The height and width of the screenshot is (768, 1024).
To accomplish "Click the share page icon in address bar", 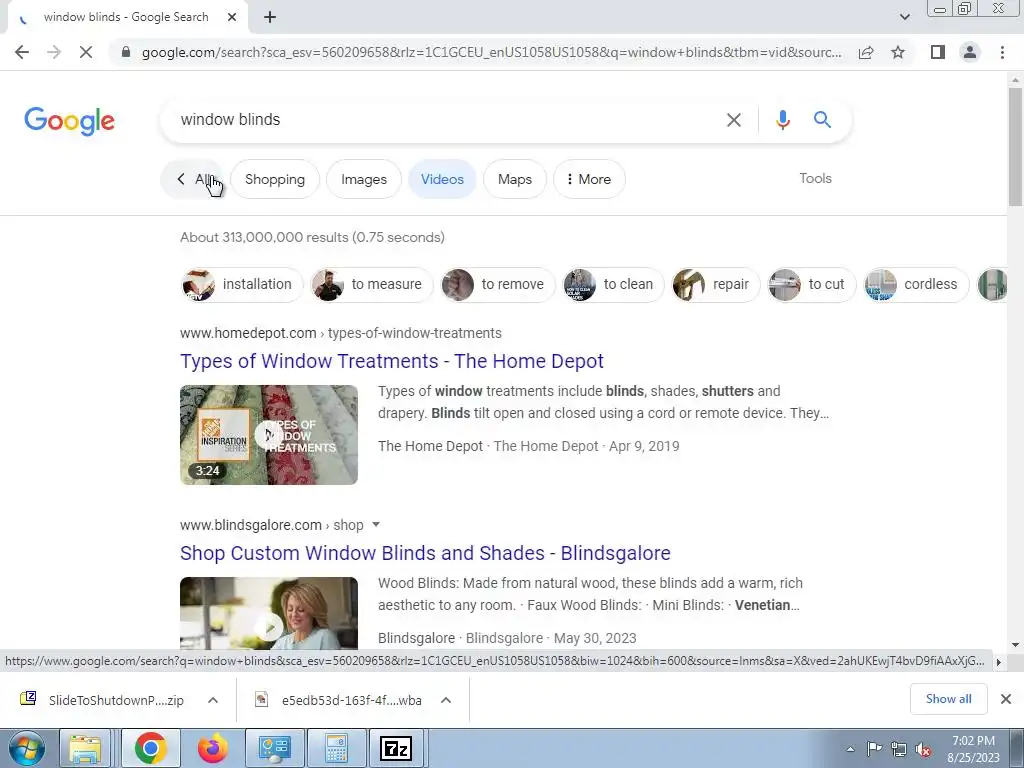I will click(x=866, y=52).
